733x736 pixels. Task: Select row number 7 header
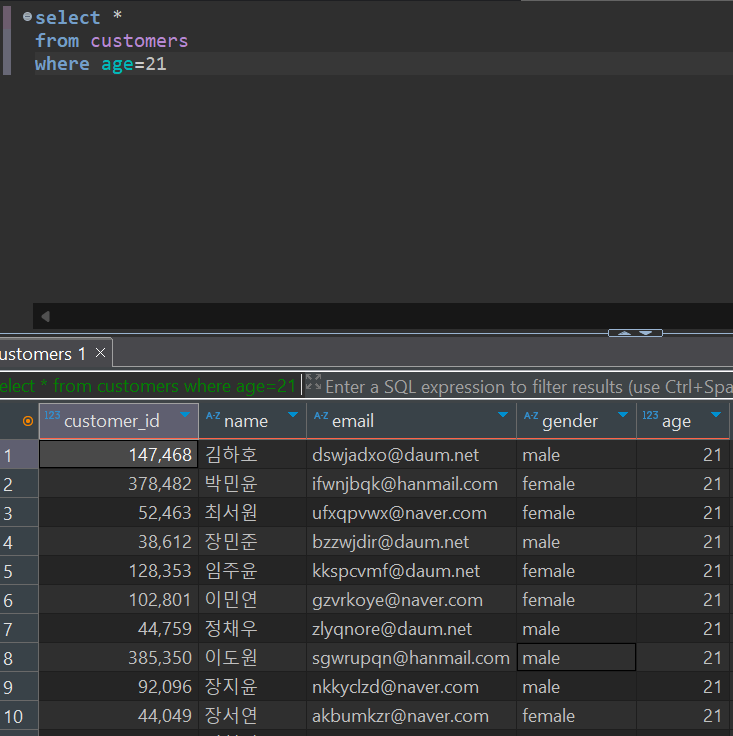(x=19, y=629)
